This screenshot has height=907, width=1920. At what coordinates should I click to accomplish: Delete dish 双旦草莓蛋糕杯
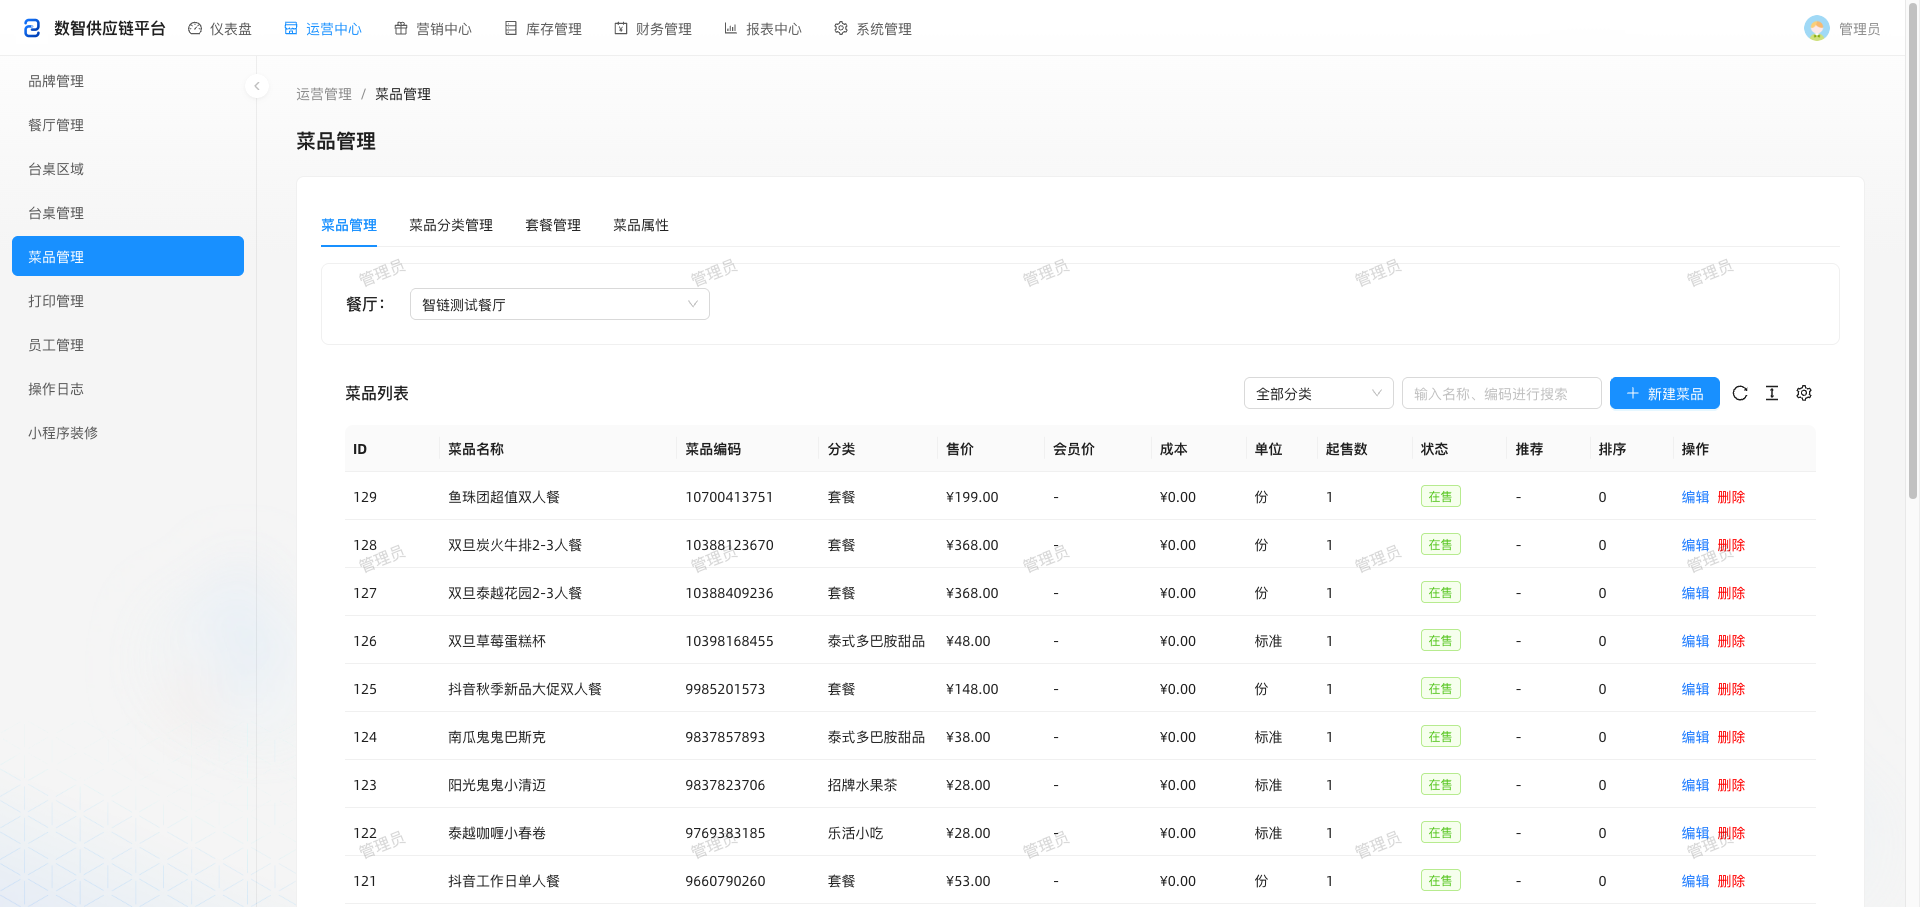(x=1731, y=641)
